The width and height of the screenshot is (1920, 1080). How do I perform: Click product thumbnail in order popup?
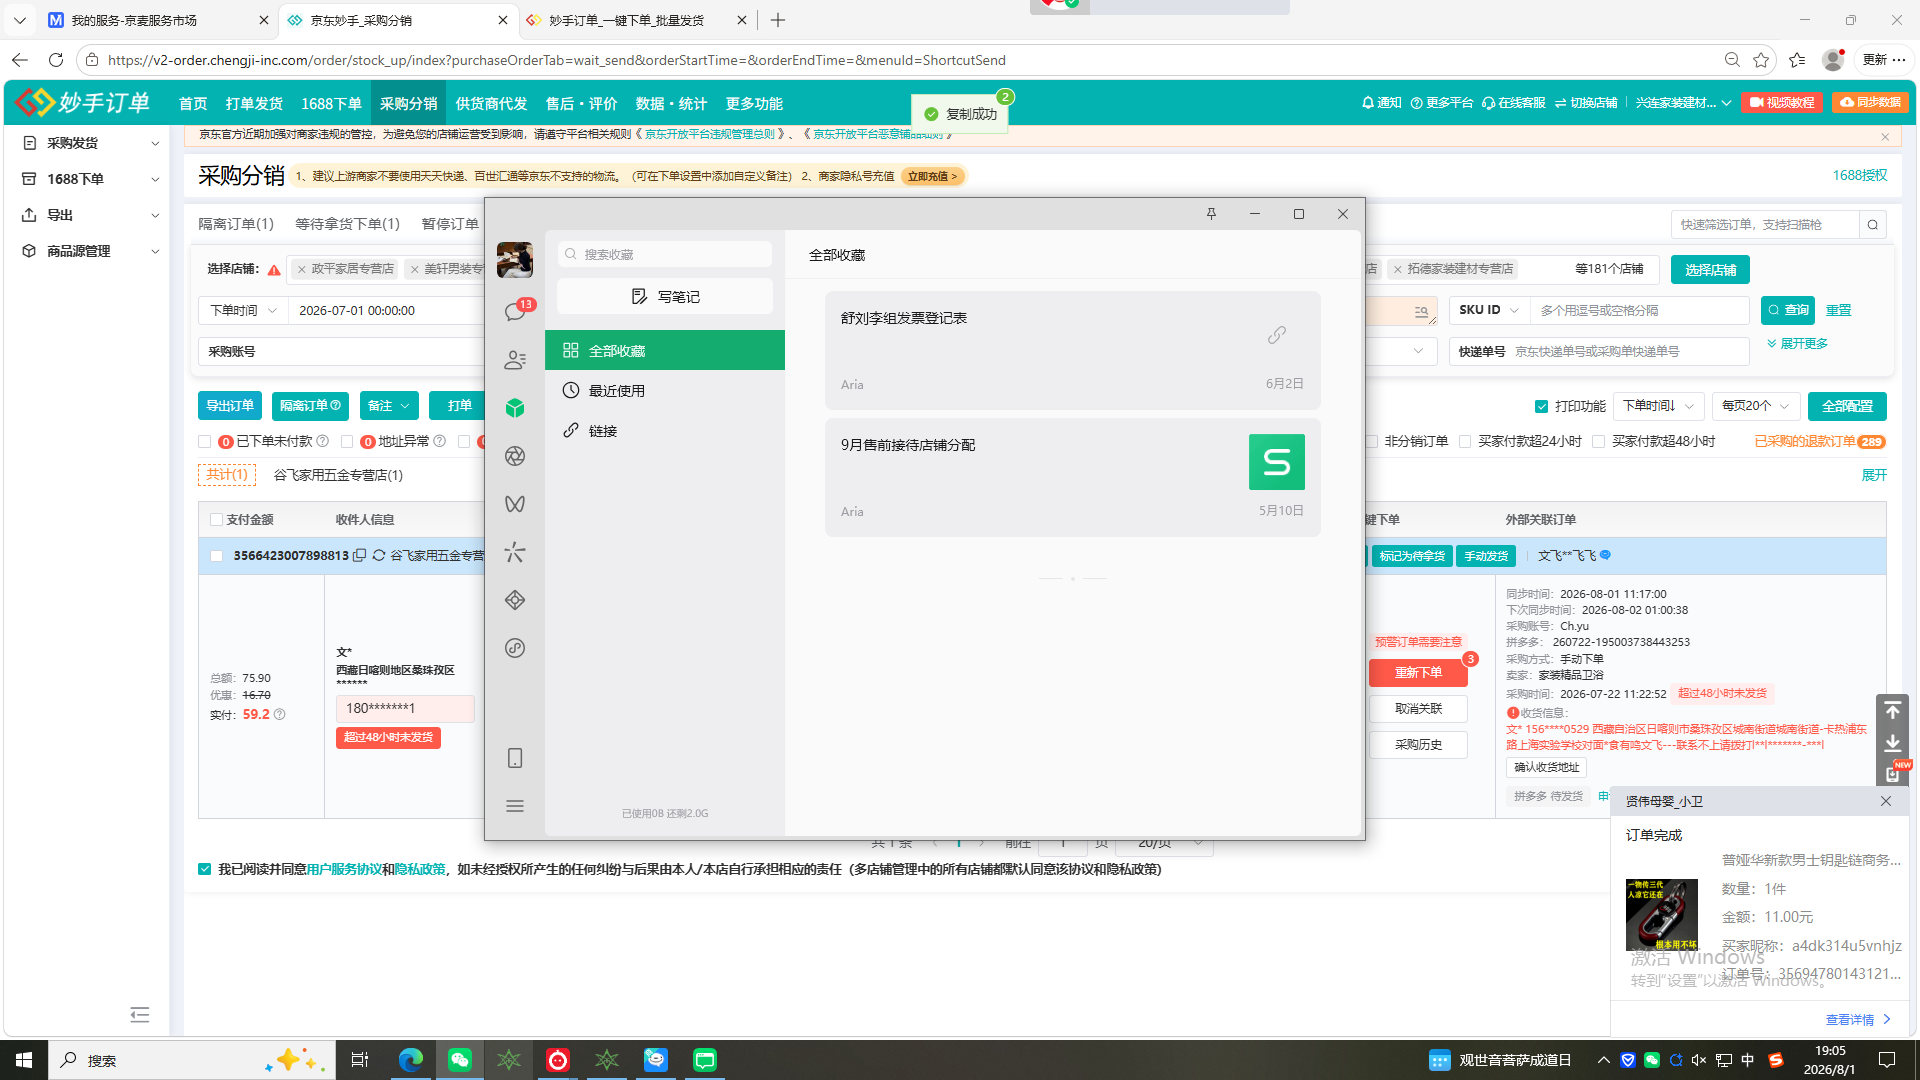[x=1662, y=914]
